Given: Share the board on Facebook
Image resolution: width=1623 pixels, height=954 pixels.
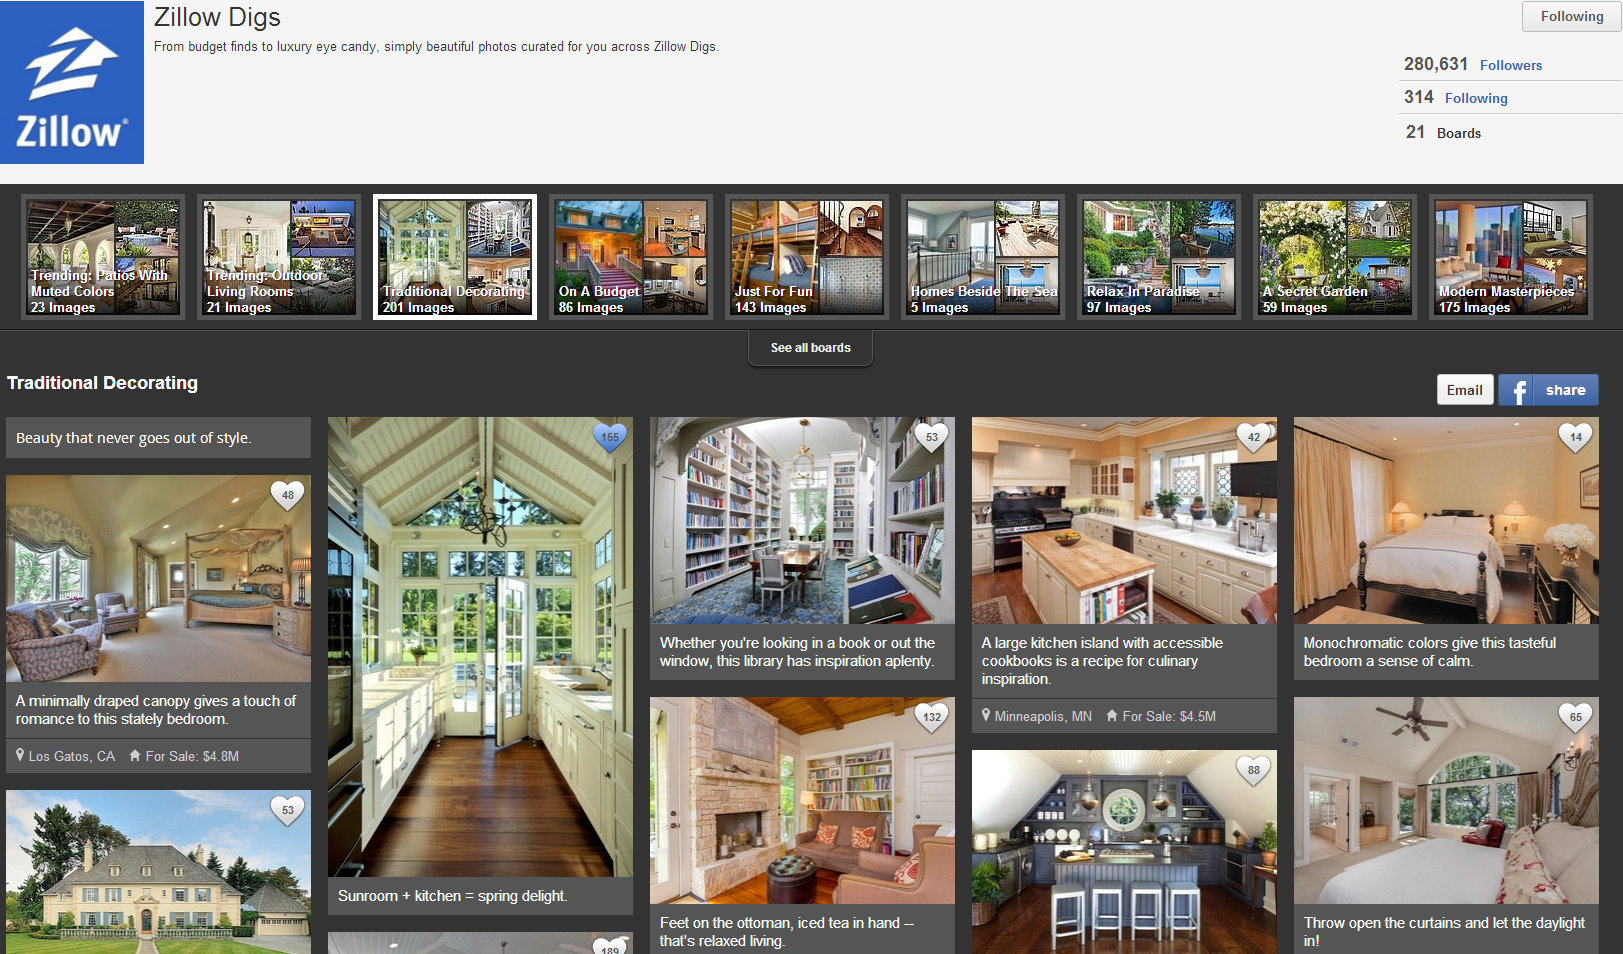Looking at the screenshot, I should [1548, 390].
